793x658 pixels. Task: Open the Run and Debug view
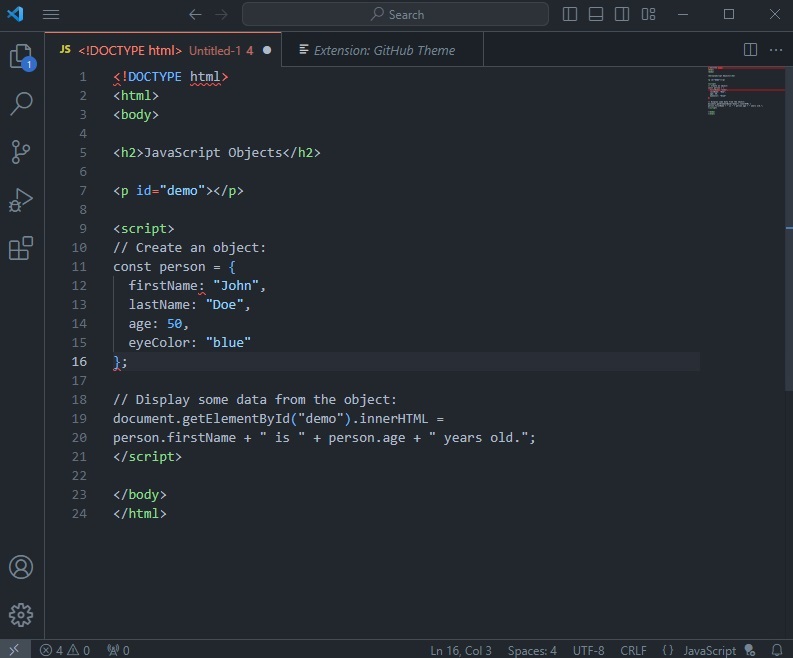(21, 200)
